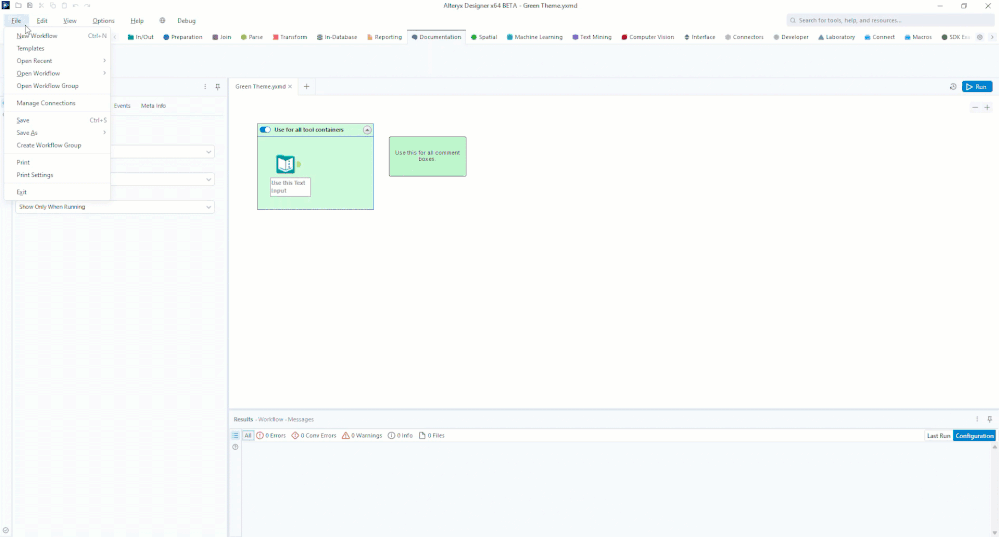Screen dimensions: 999x537
Task: Expand the Open Workflow submenu
Action: (57, 73)
